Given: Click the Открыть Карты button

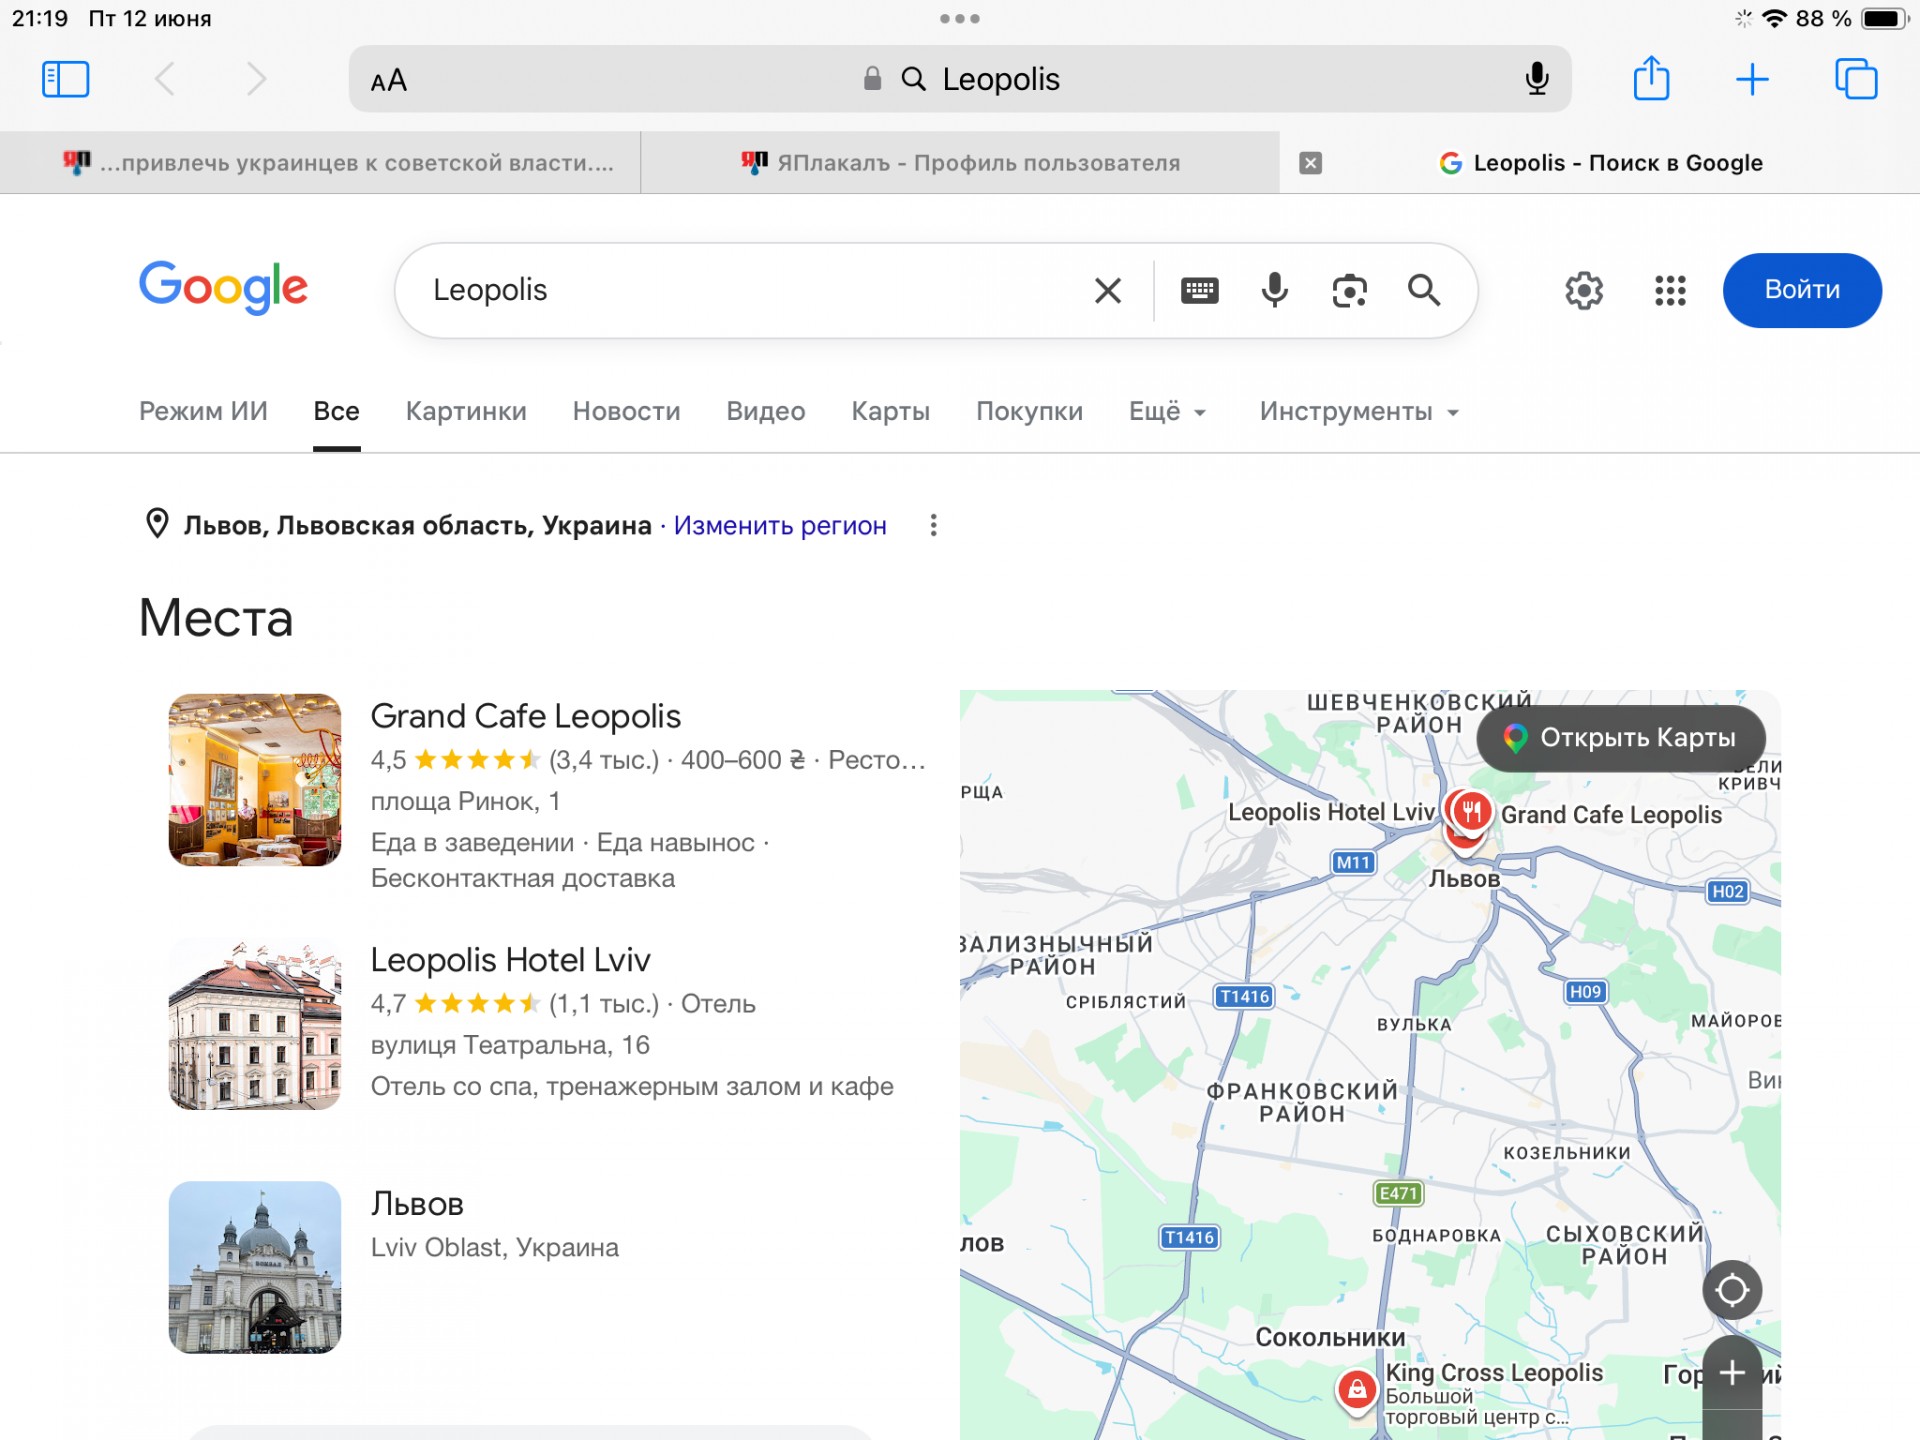Looking at the screenshot, I should coord(1621,738).
